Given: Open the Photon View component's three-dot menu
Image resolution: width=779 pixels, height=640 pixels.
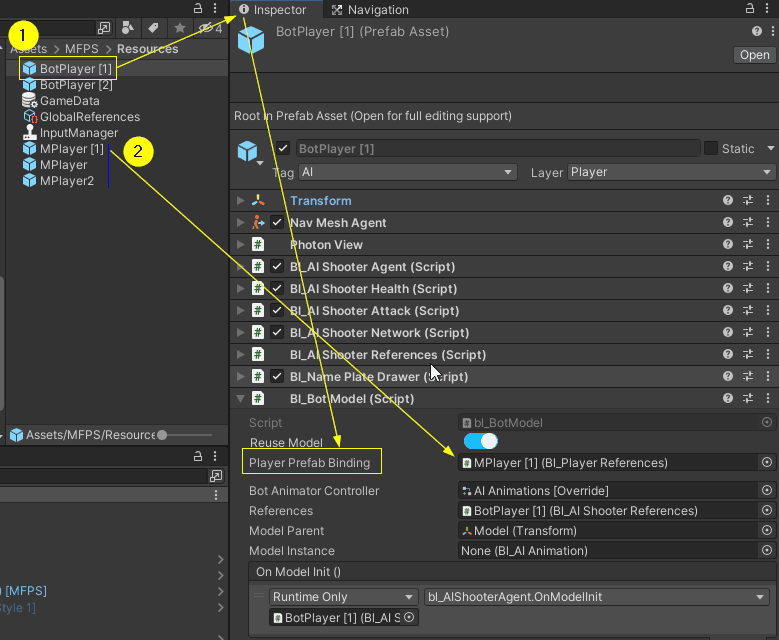Looking at the screenshot, I should (x=768, y=245).
